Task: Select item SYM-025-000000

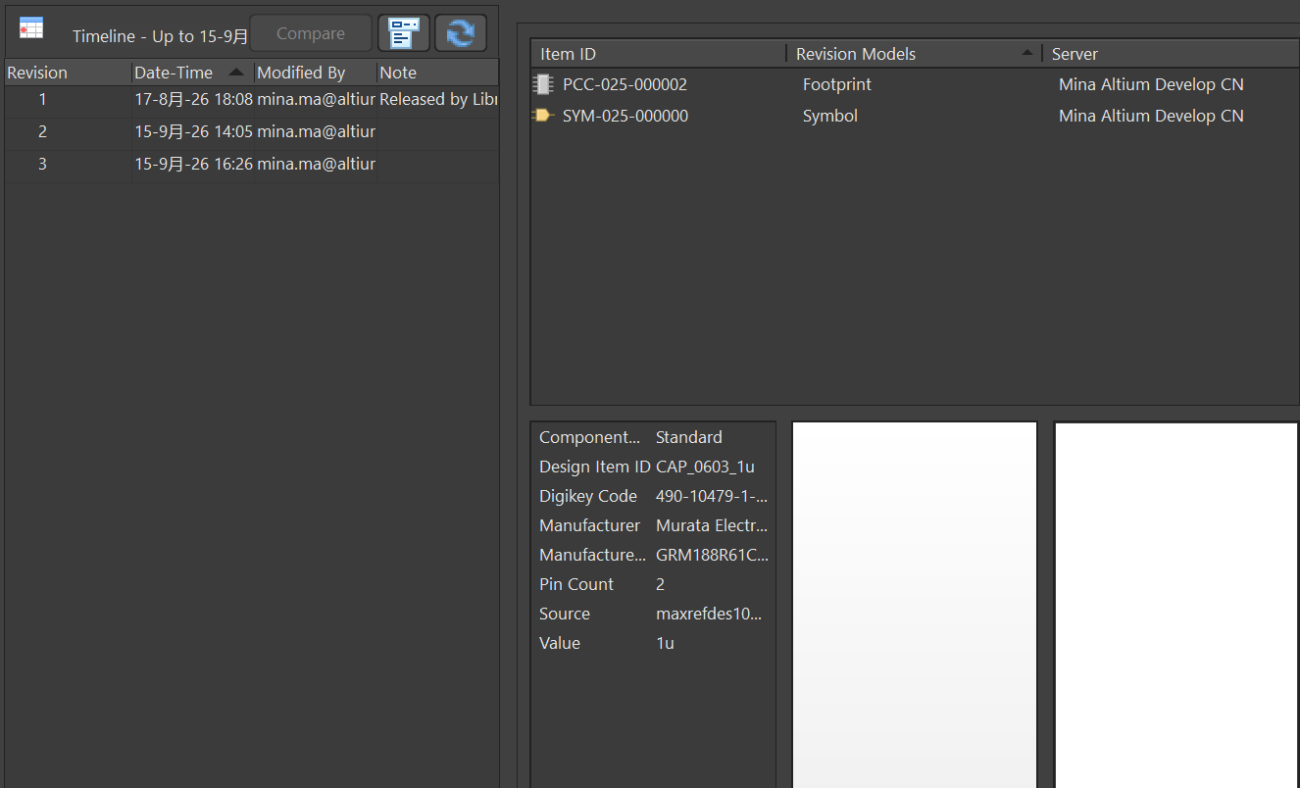Action: 625,116
